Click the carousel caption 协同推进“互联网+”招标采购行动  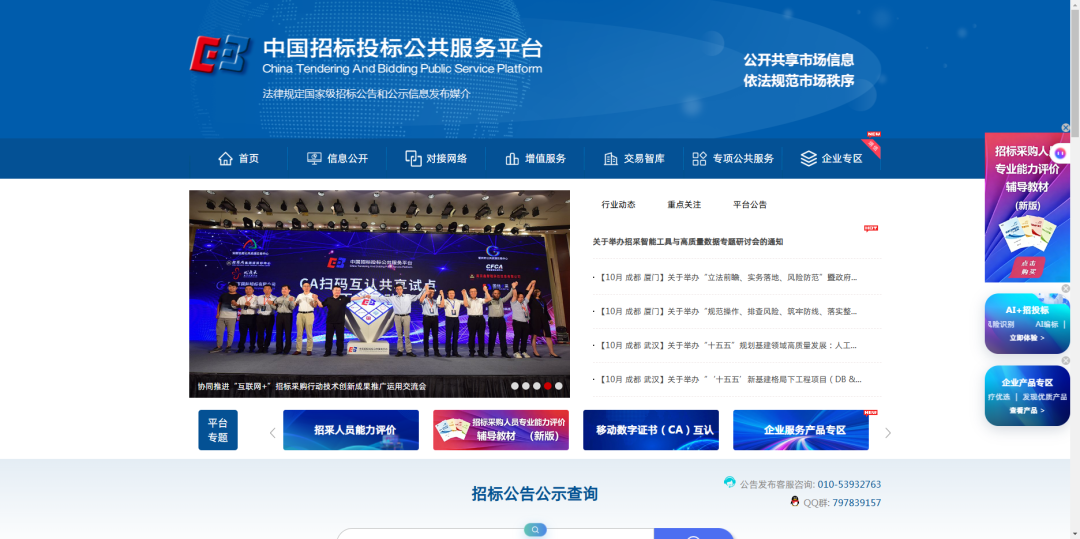[x=312, y=386]
